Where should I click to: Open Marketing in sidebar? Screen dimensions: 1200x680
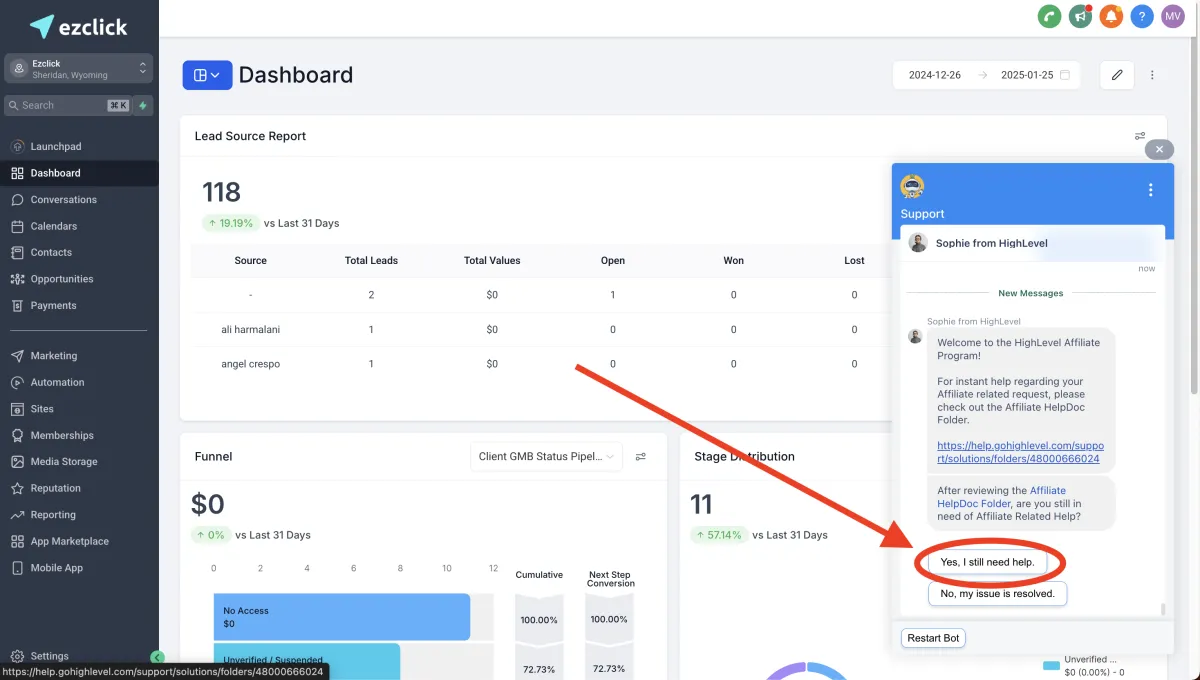tap(79, 355)
